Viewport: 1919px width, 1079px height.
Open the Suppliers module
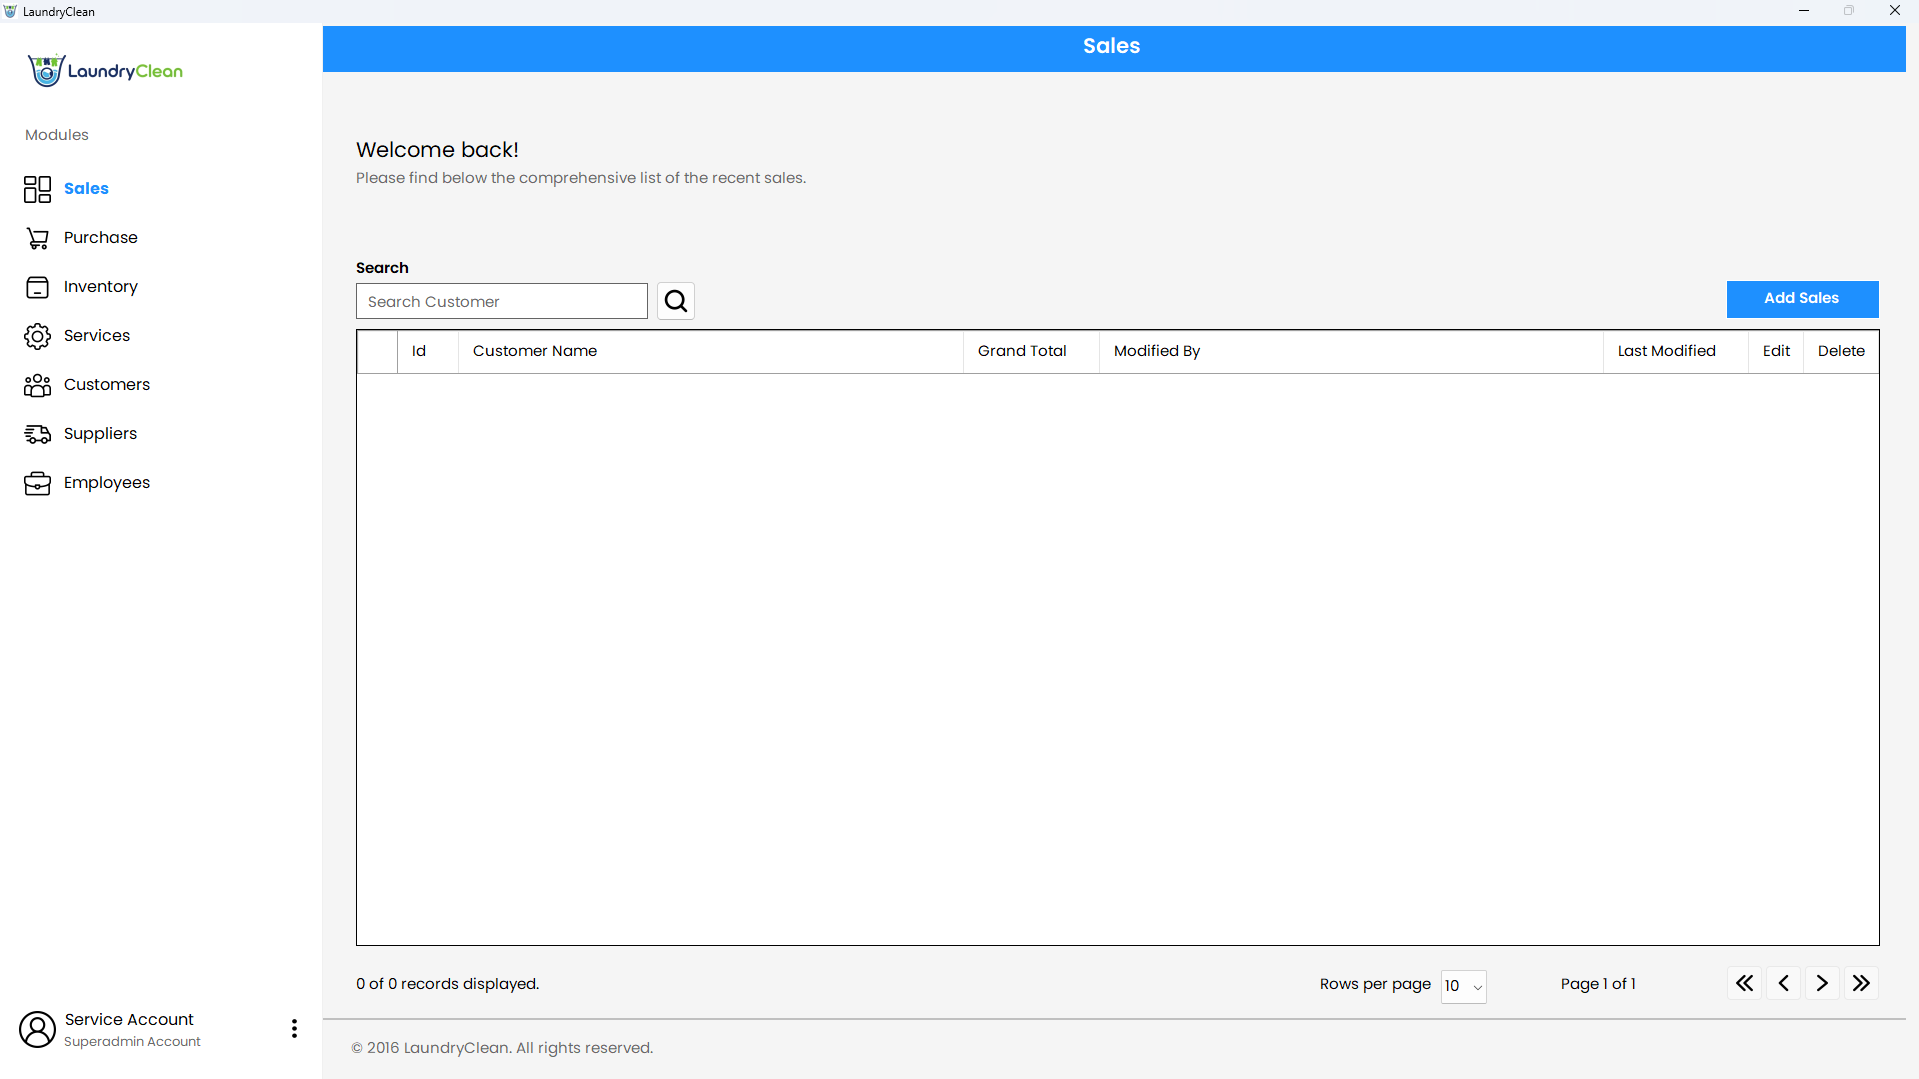click(x=100, y=433)
